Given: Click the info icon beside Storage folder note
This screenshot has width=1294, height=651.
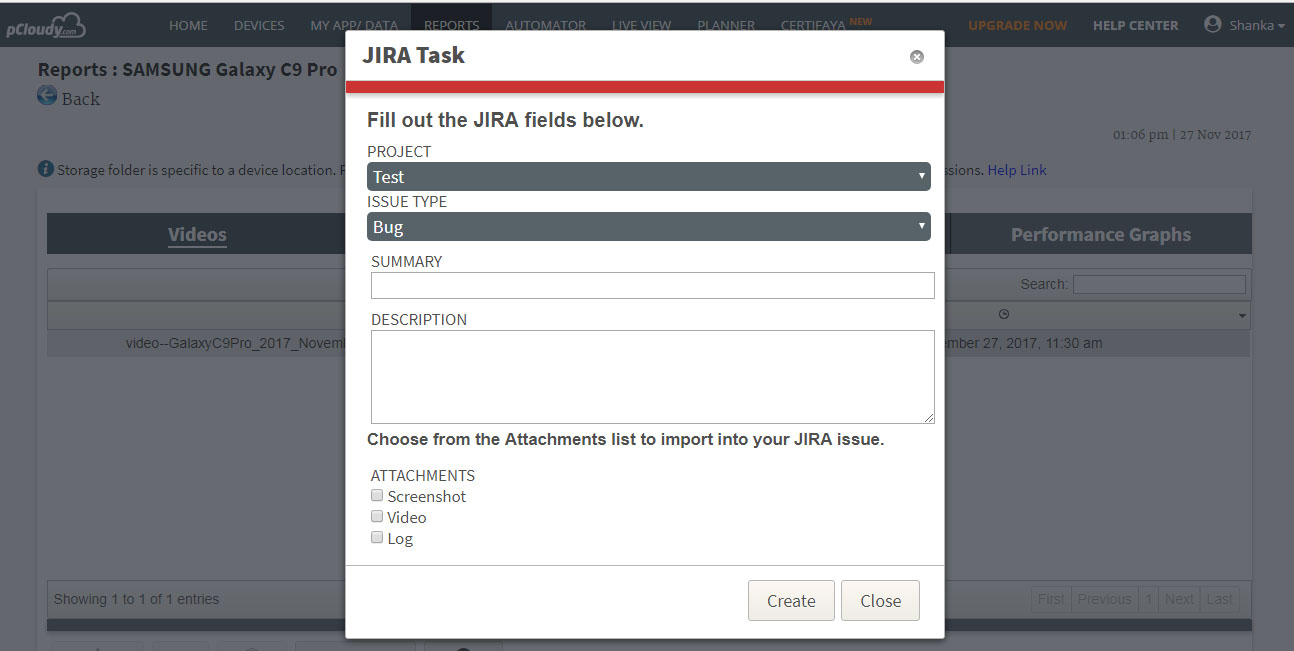Looking at the screenshot, I should 45,169.
